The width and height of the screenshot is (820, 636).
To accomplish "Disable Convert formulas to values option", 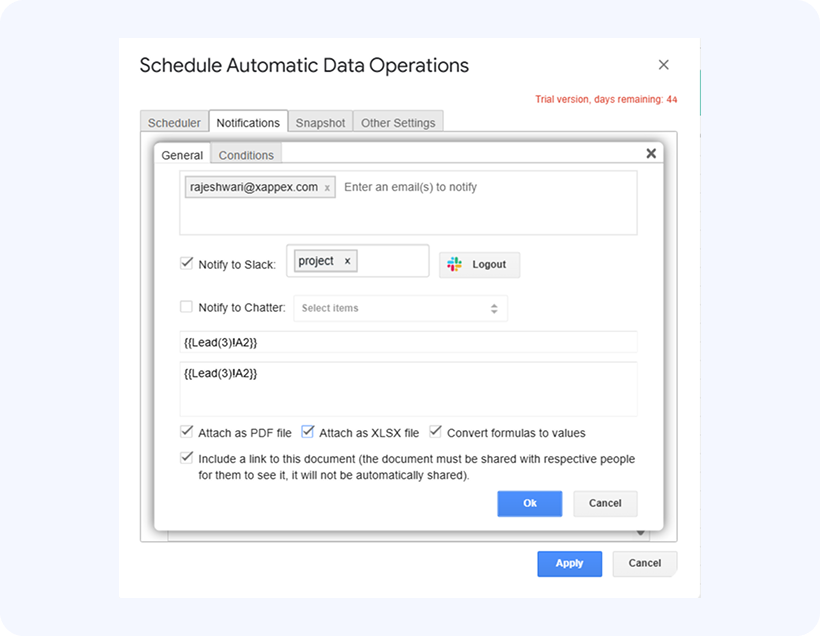I will click(436, 432).
